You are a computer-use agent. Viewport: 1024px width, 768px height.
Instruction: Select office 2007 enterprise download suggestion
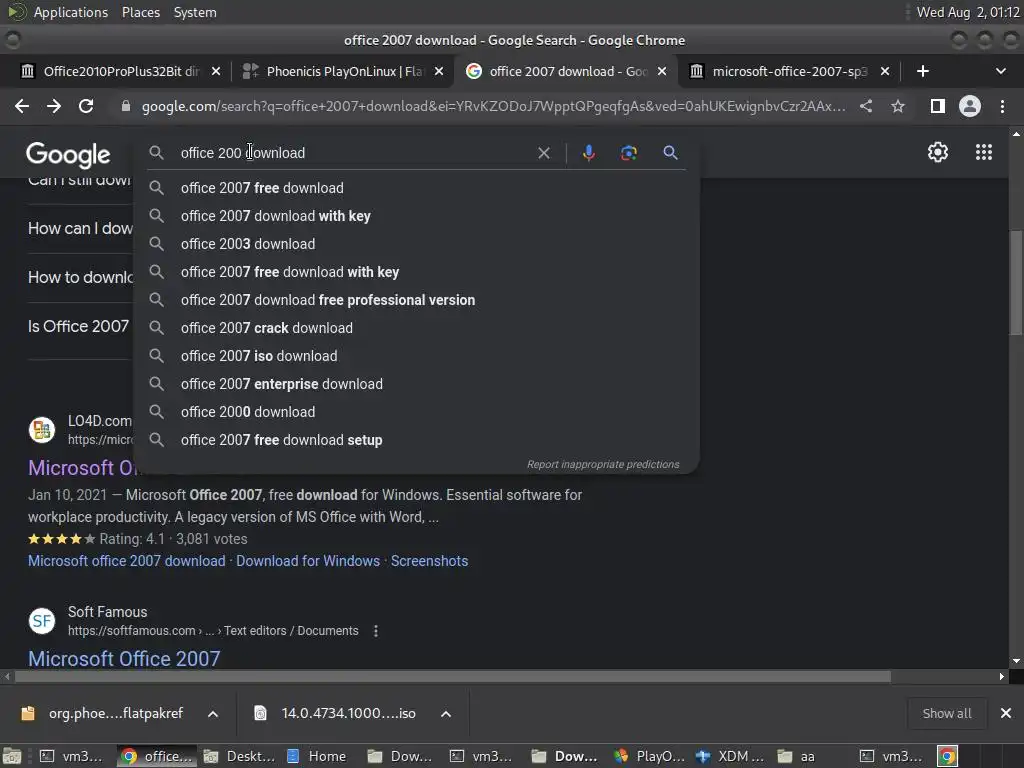pyautogui.click(x=417, y=385)
